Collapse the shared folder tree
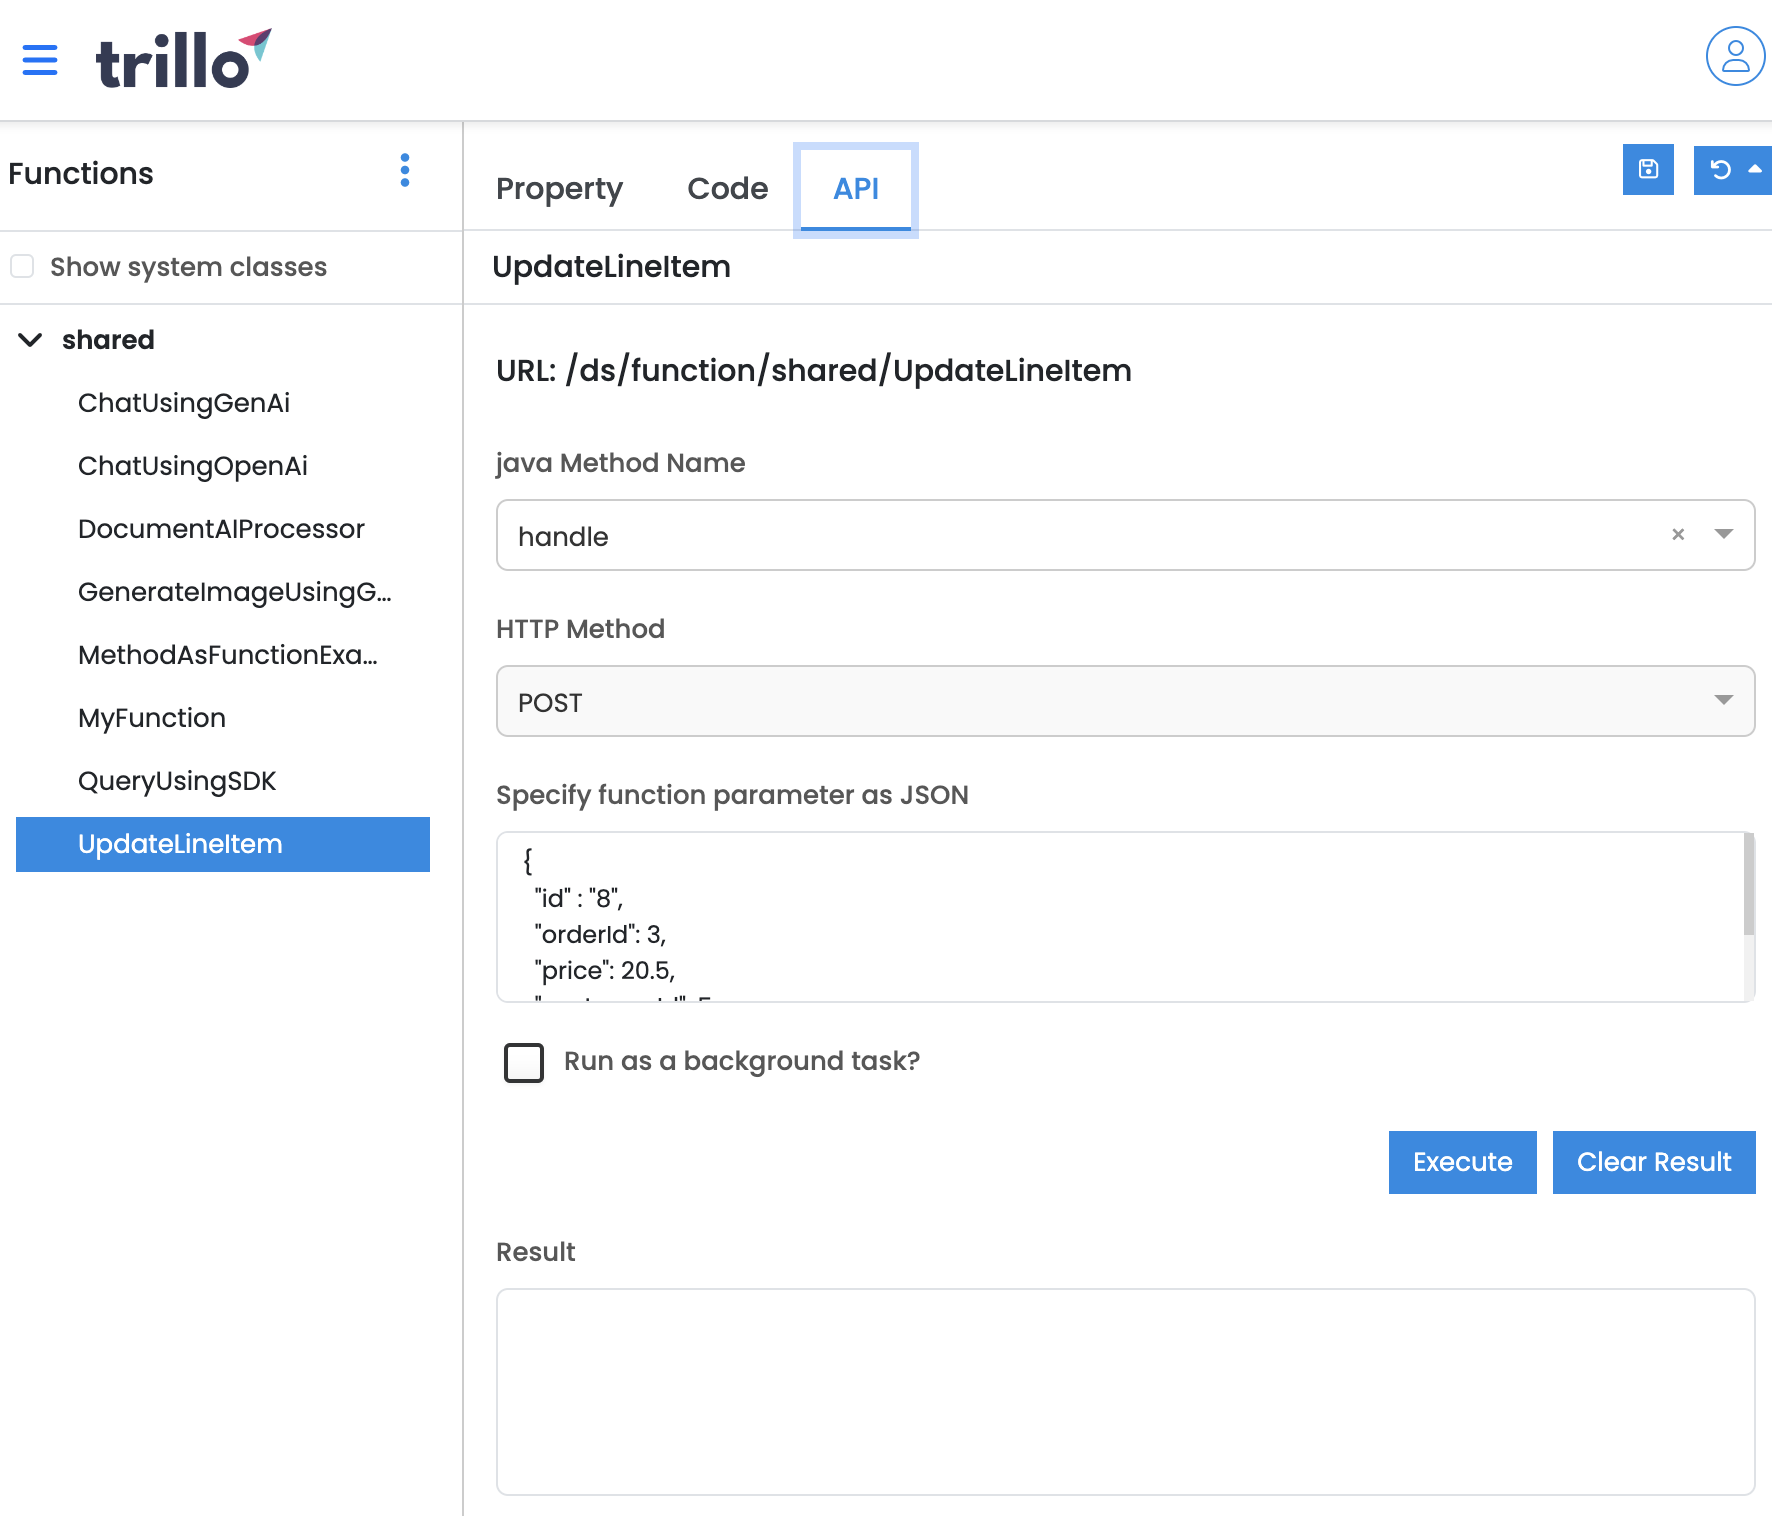The height and width of the screenshot is (1516, 1772). (31, 340)
